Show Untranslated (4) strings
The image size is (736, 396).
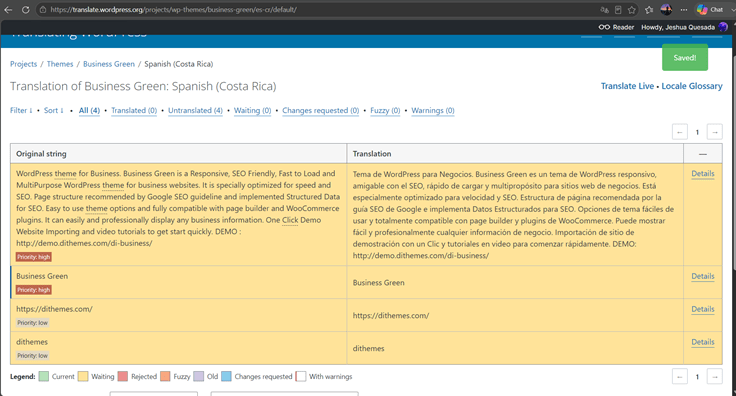[x=195, y=110]
